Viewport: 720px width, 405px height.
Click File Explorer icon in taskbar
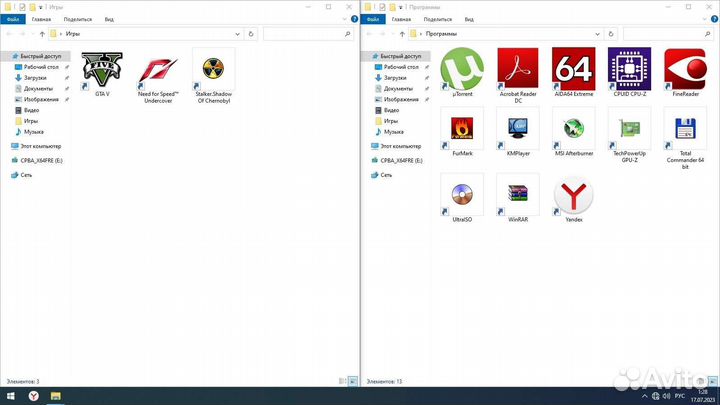[x=56, y=396]
